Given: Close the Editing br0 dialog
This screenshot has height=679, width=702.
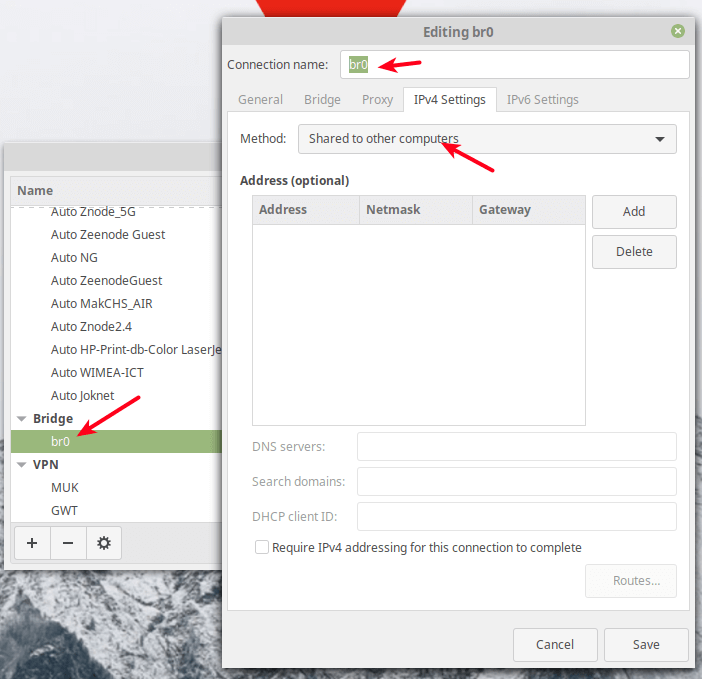Looking at the screenshot, I should coord(677,31).
